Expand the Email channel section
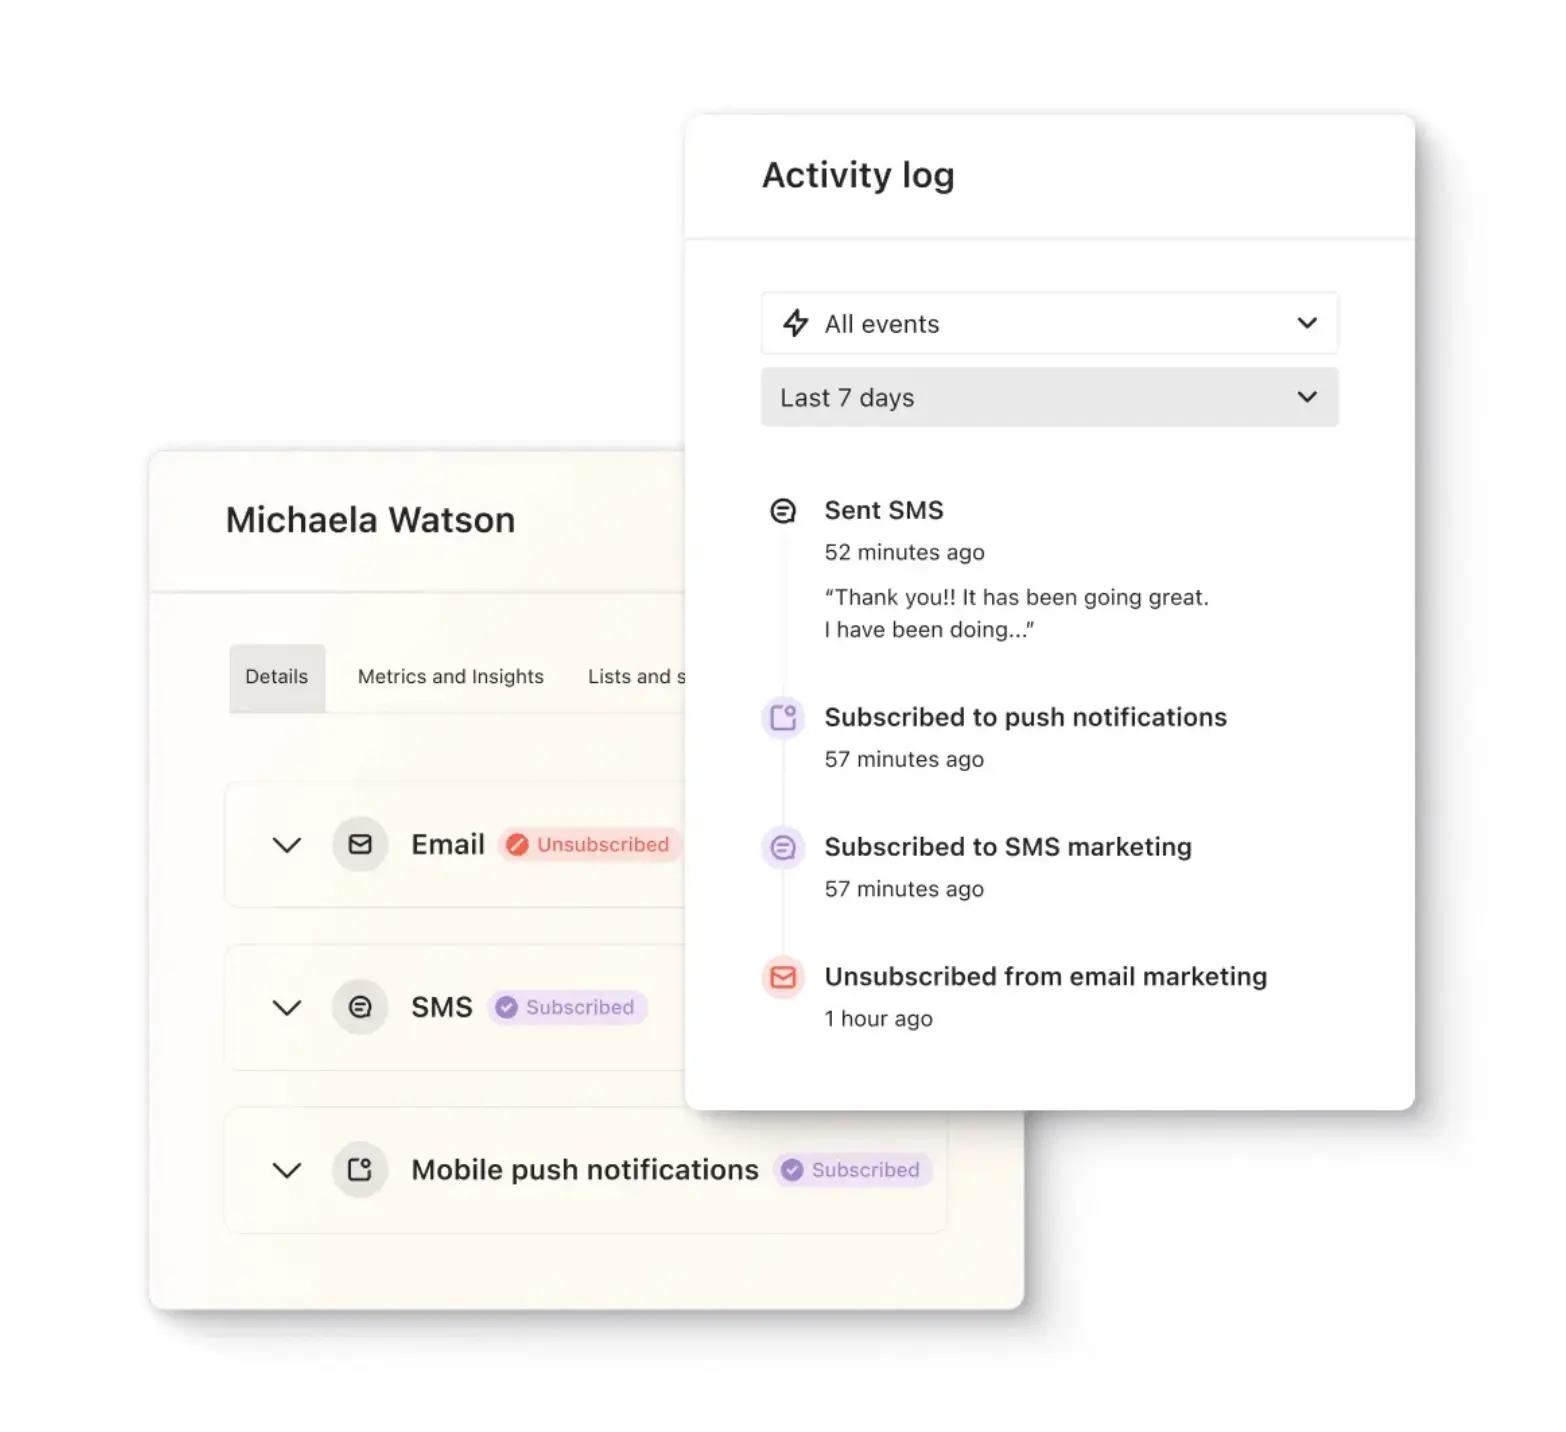 pos(286,844)
